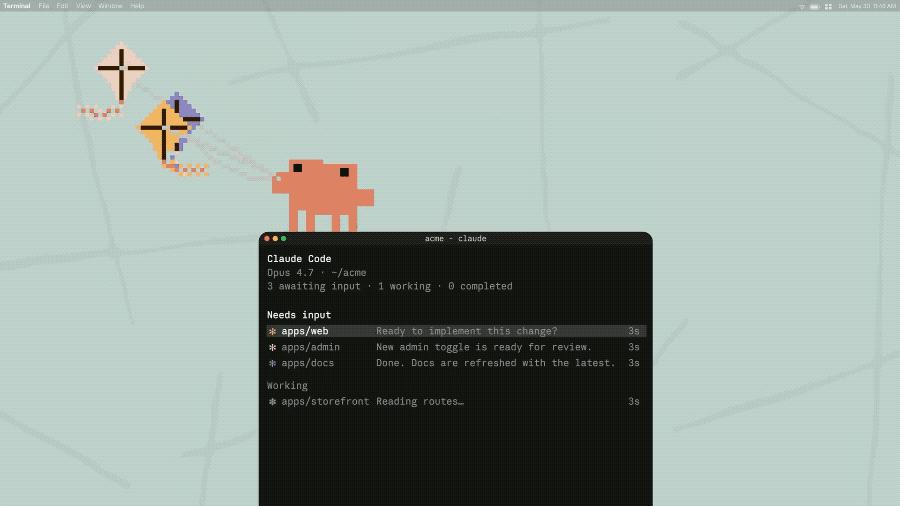Open the Terminal app menu
Viewport: 900px width, 506px height.
pyautogui.click(x=17, y=6)
